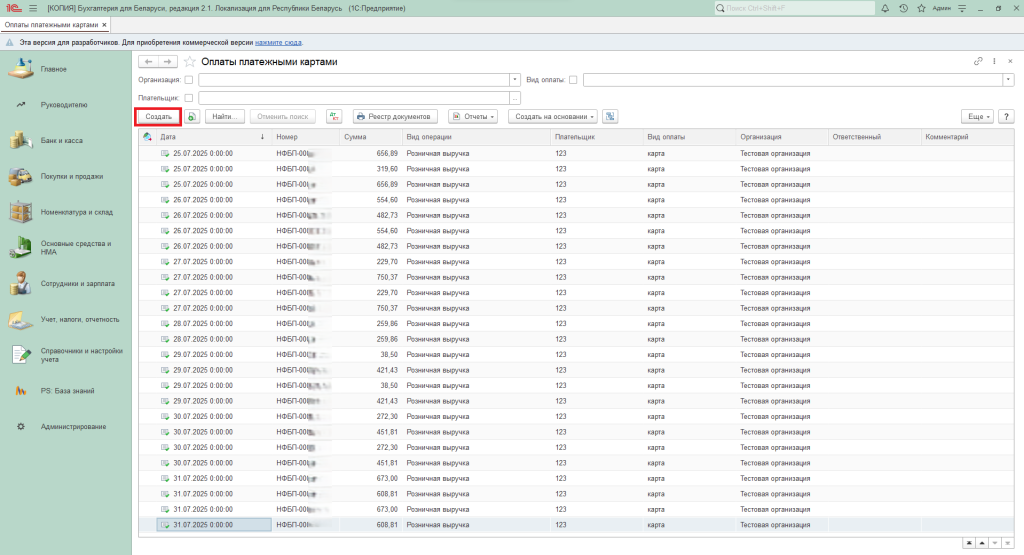Expand the Отчеты dropdown
This screenshot has width=1024, height=555.
click(473, 116)
